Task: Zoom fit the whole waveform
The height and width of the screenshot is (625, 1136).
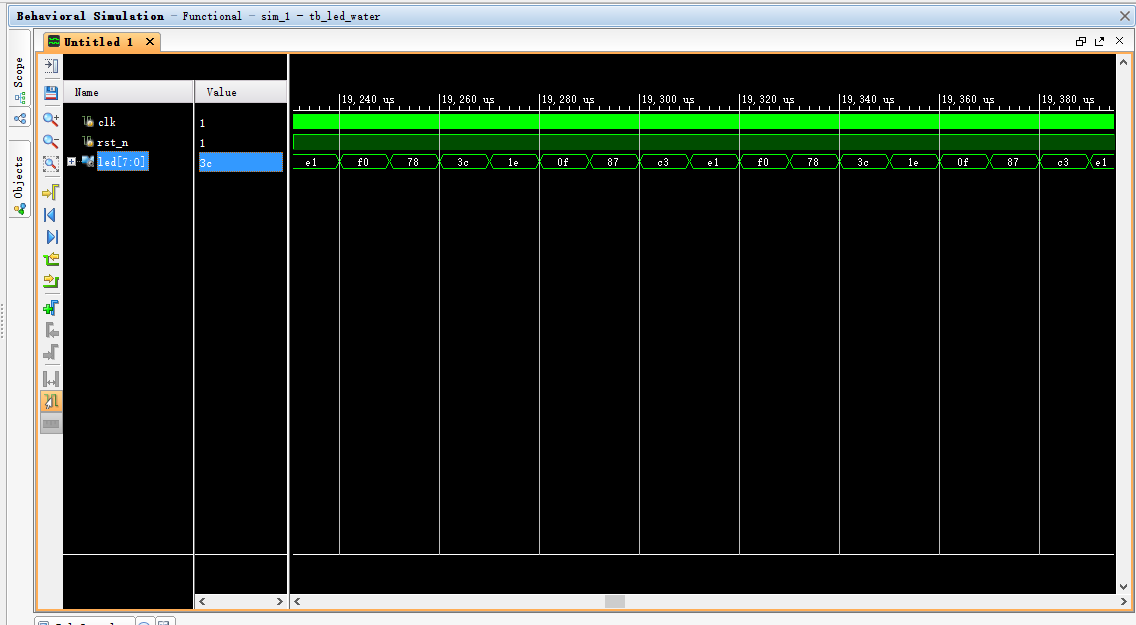Action: tap(51, 164)
